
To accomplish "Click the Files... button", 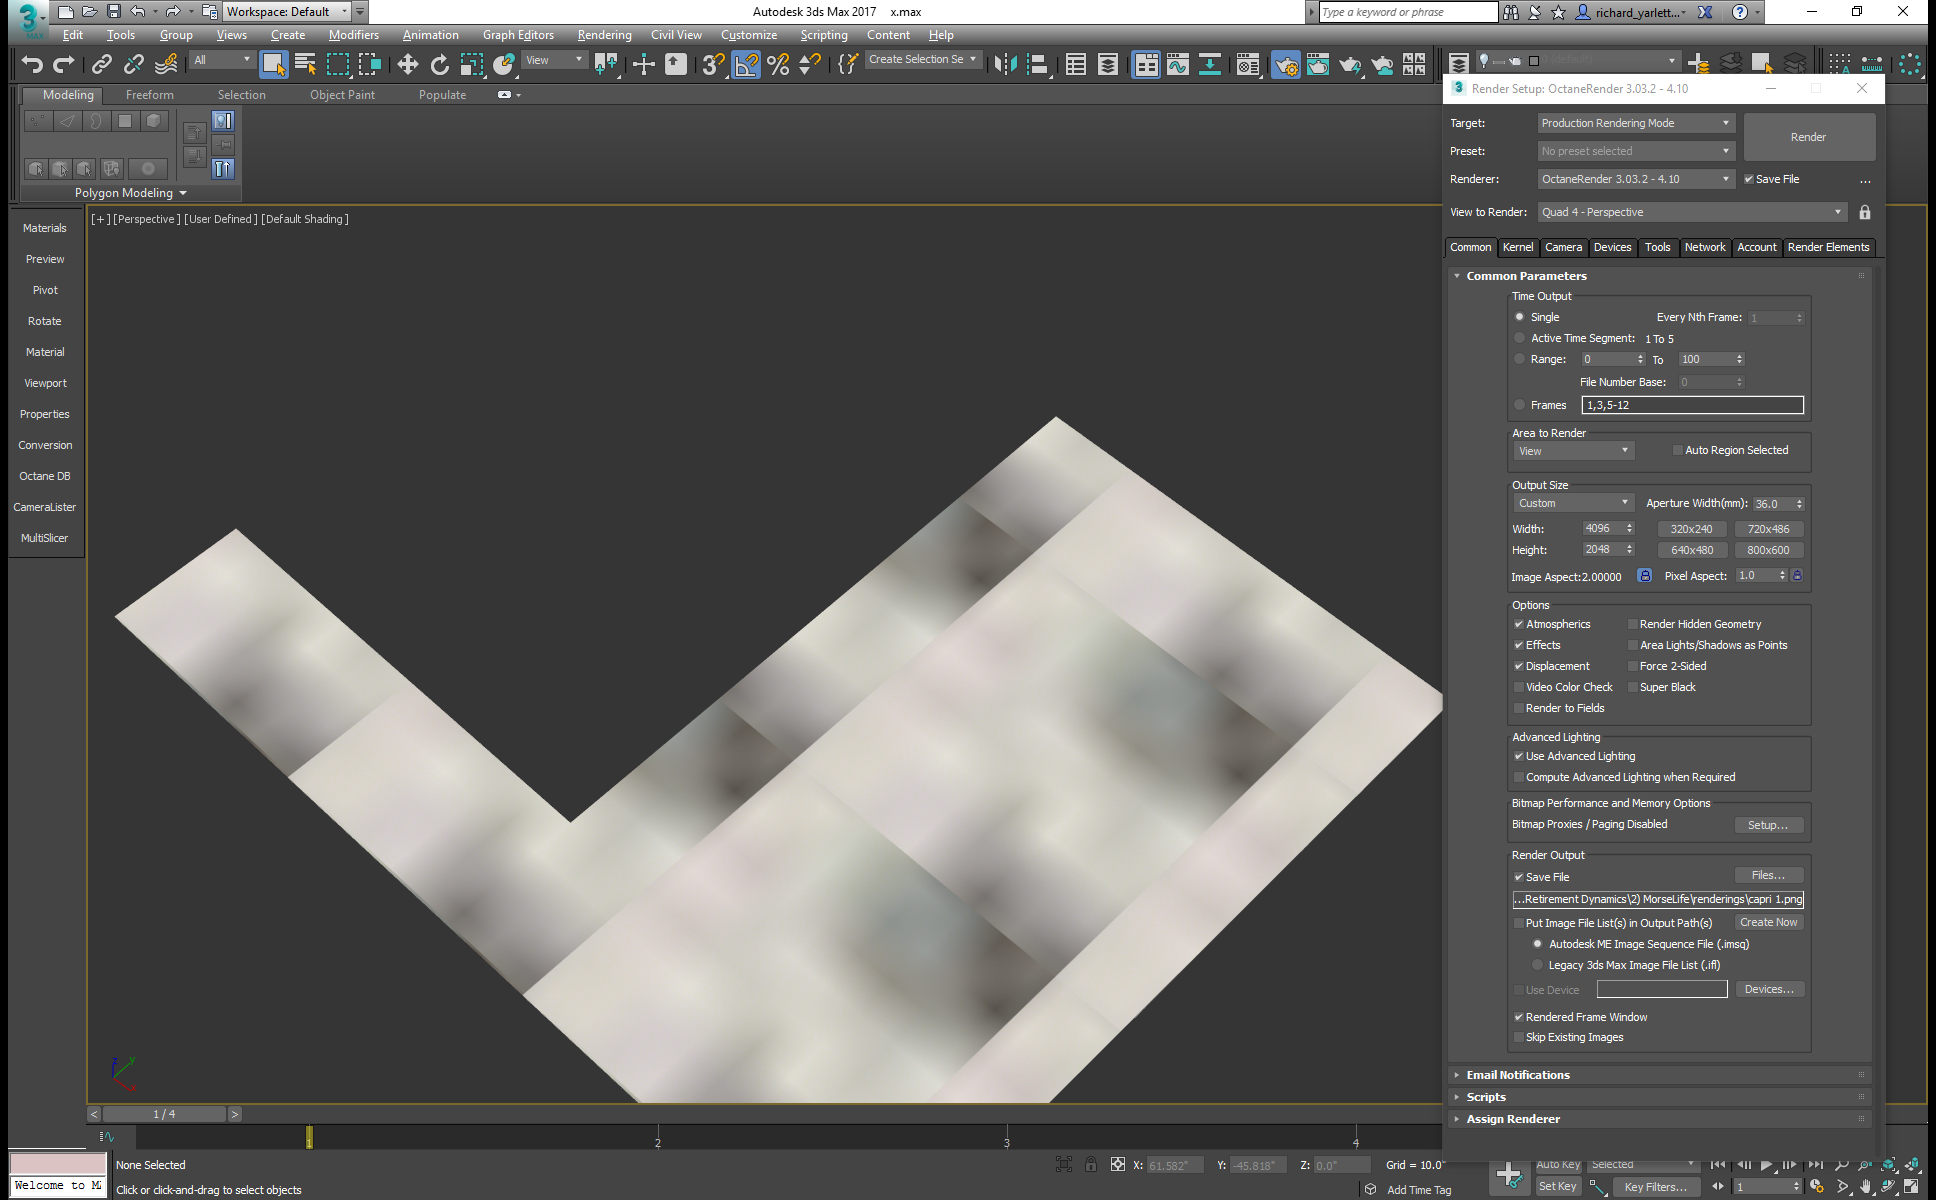I will coord(1768,875).
